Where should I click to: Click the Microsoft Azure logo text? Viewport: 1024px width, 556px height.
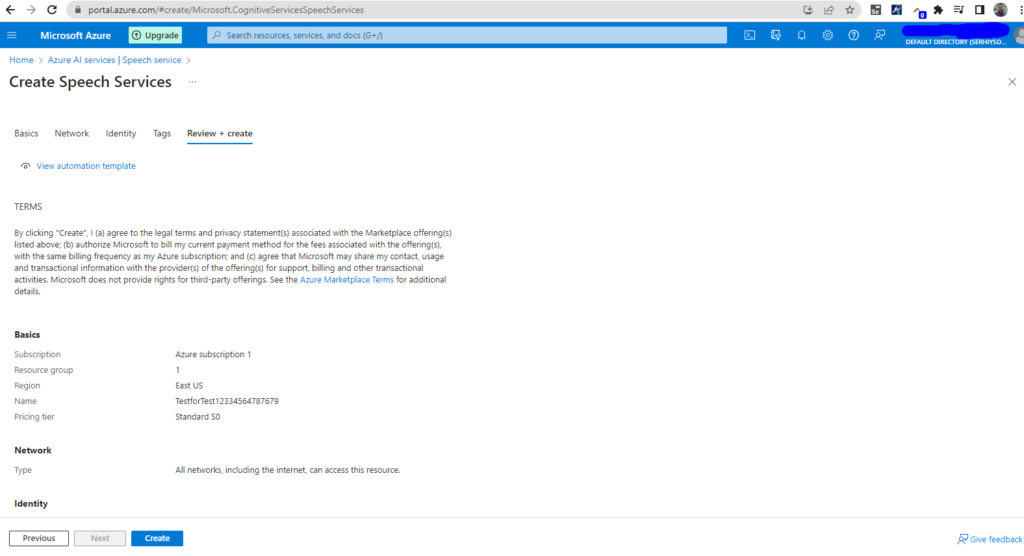[x=75, y=35]
